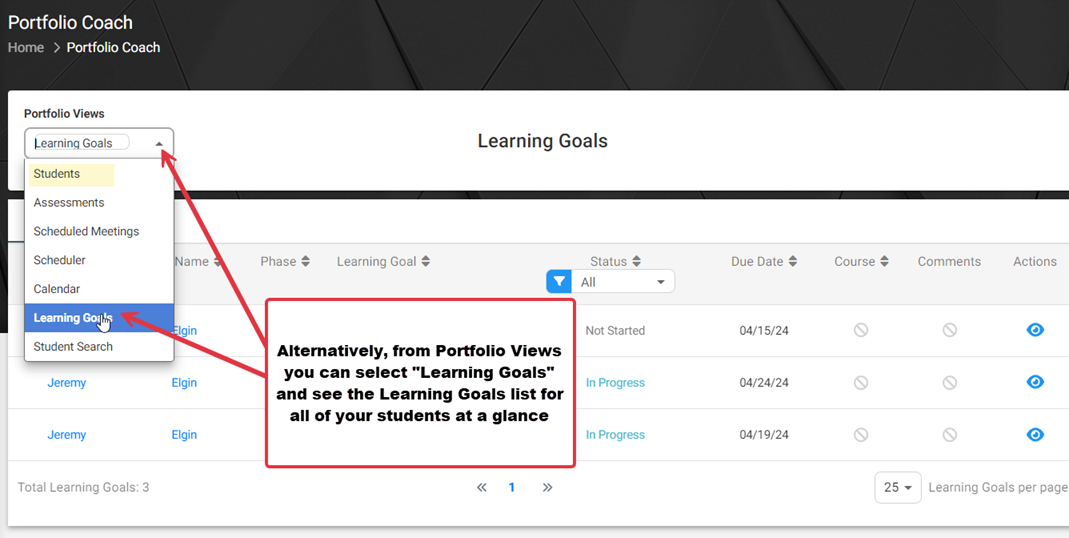Sort by the Phase column arrows

[x=305, y=261]
